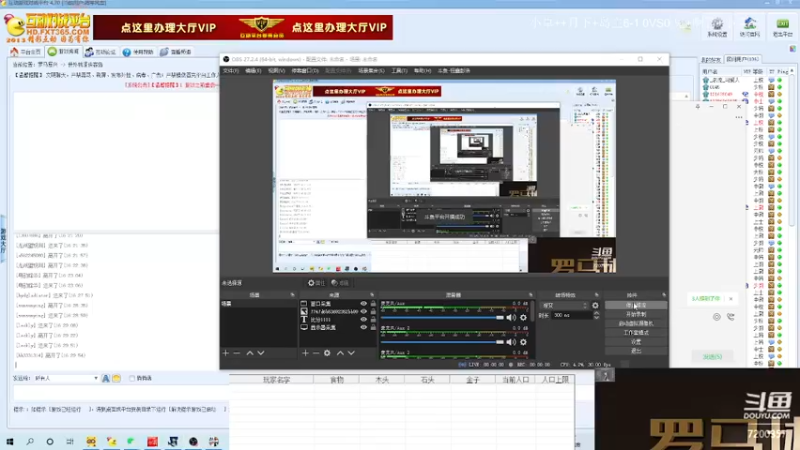Toggle visibility of 窗口采集 source
Image resolution: width=800 pixels, height=450 pixels.
tap(363, 304)
